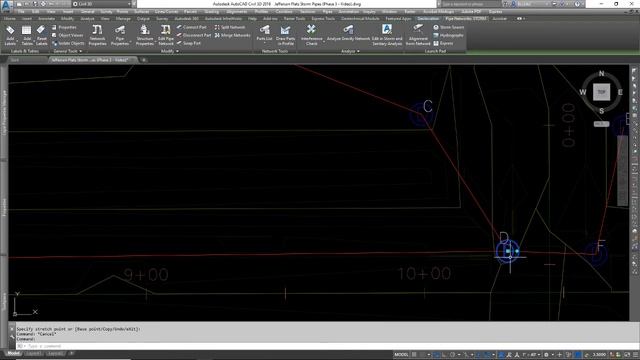The width and height of the screenshot is (640, 360).
Task: Launch Express from Launch Pad
Action: coord(443,43)
